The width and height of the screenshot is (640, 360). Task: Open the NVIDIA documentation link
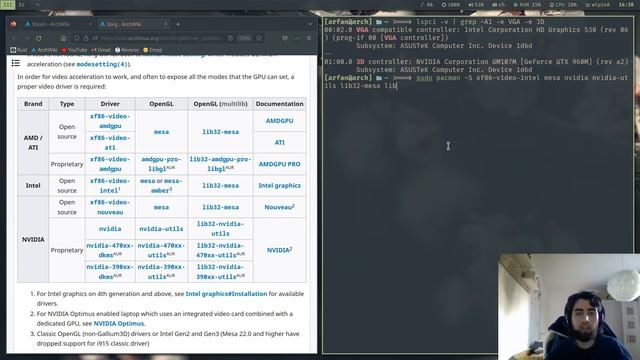(x=279, y=250)
